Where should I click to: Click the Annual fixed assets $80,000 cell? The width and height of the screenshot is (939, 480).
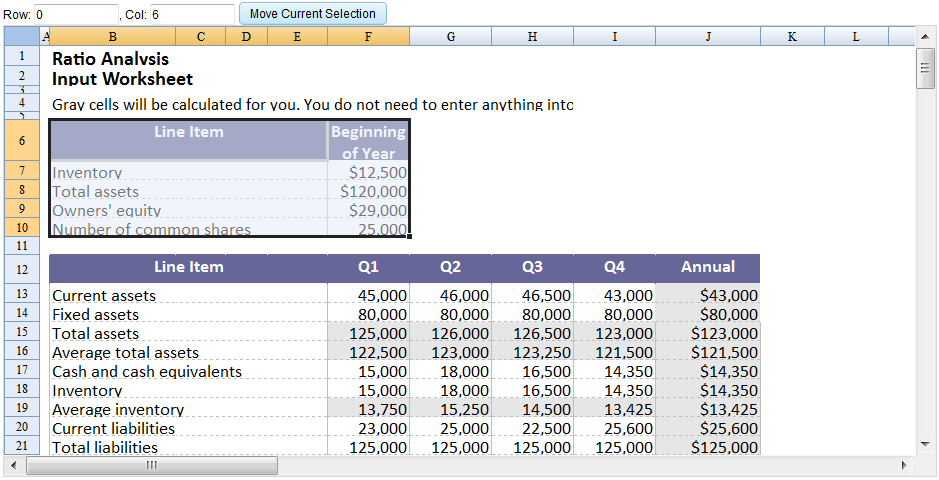pos(708,314)
